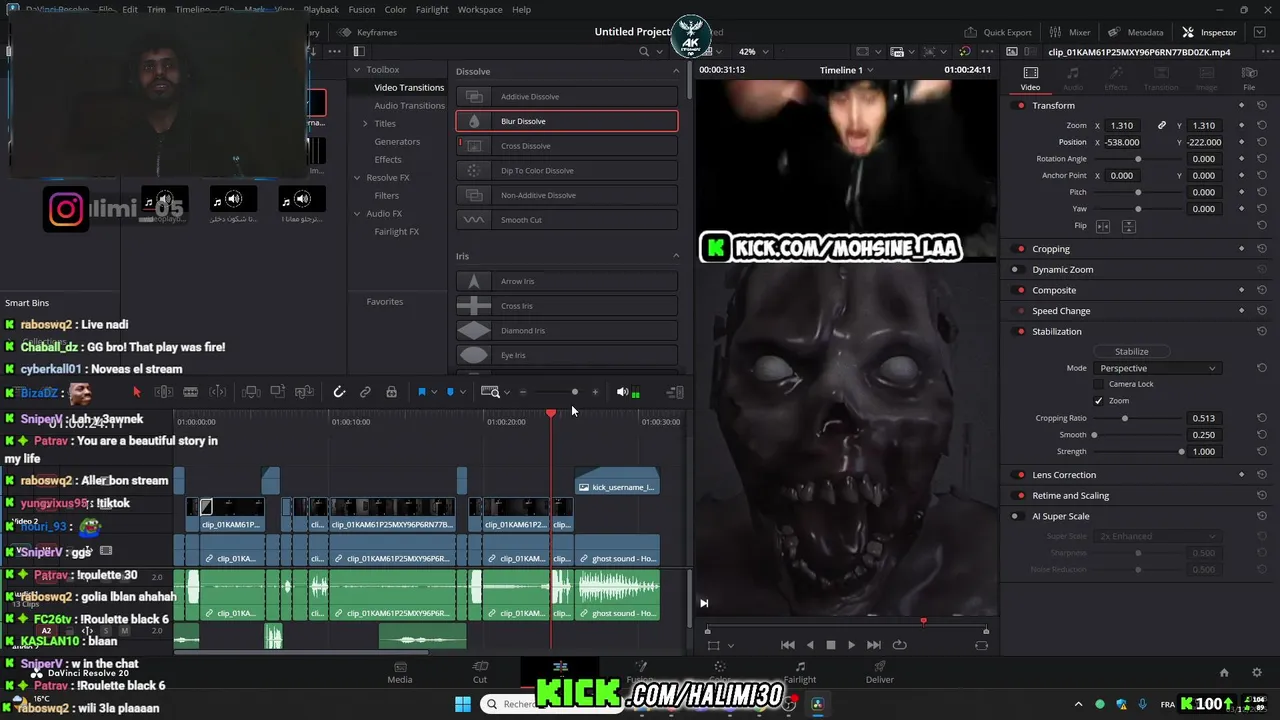Collapse the Iris transitions group
The width and height of the screenshot is (1280, 720).
(676, 256)
